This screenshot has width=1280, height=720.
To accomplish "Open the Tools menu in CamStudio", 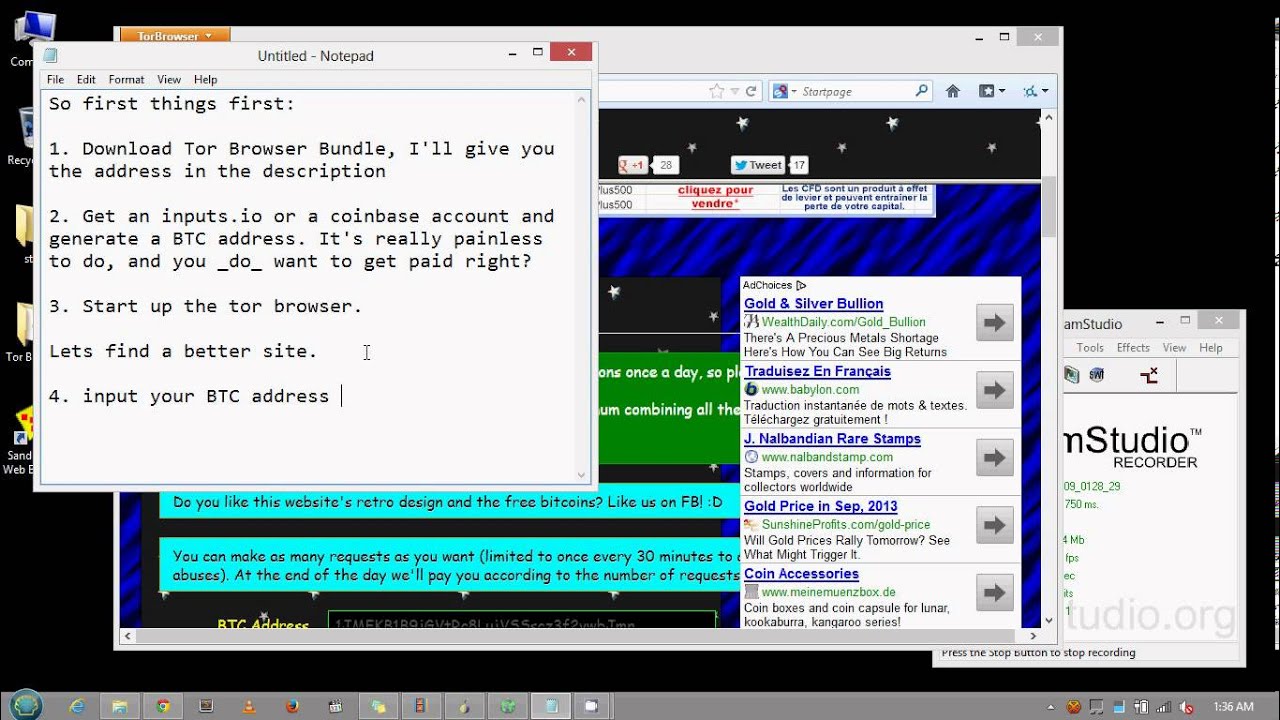I will pyautogui.click(x=1090, y=348).
